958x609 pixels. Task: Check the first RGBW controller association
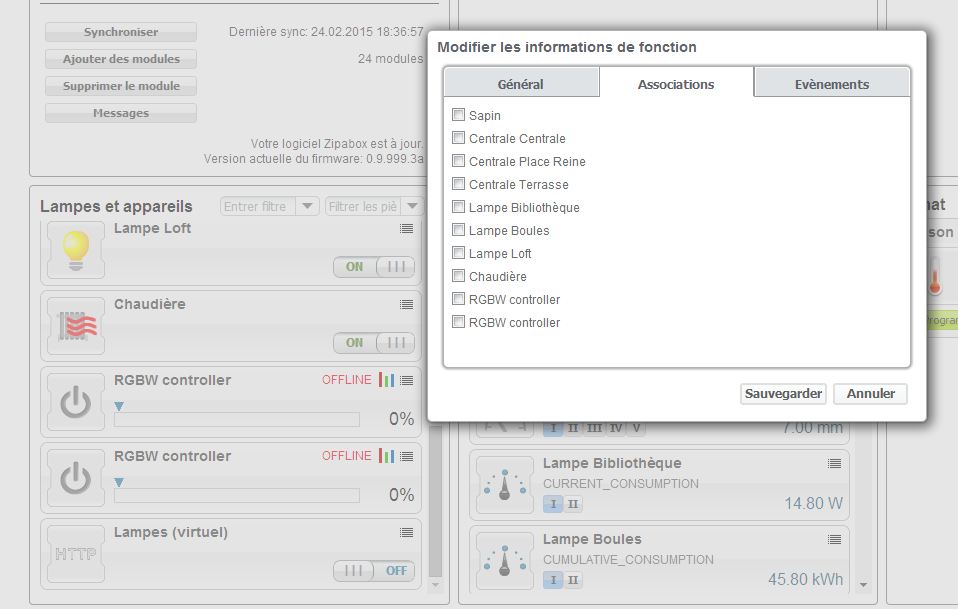pyautogui.click(x=458, y=299)
